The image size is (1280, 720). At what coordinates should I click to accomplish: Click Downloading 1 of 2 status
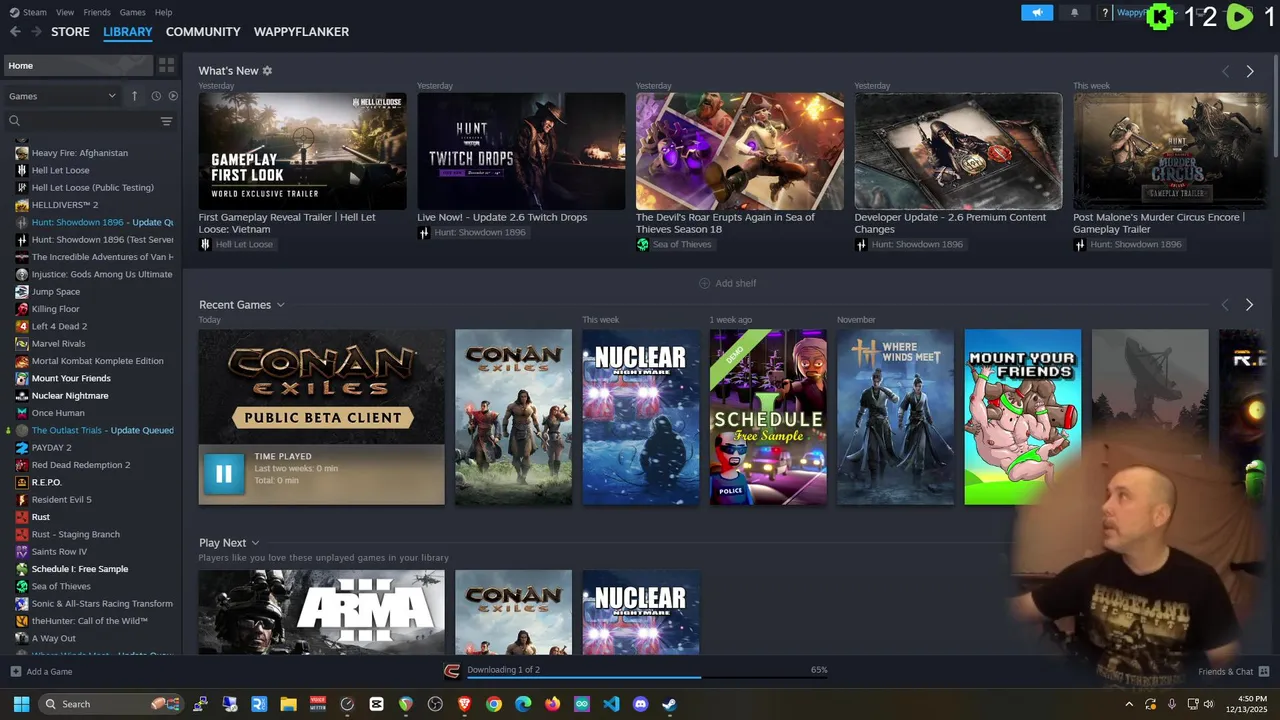503,670
